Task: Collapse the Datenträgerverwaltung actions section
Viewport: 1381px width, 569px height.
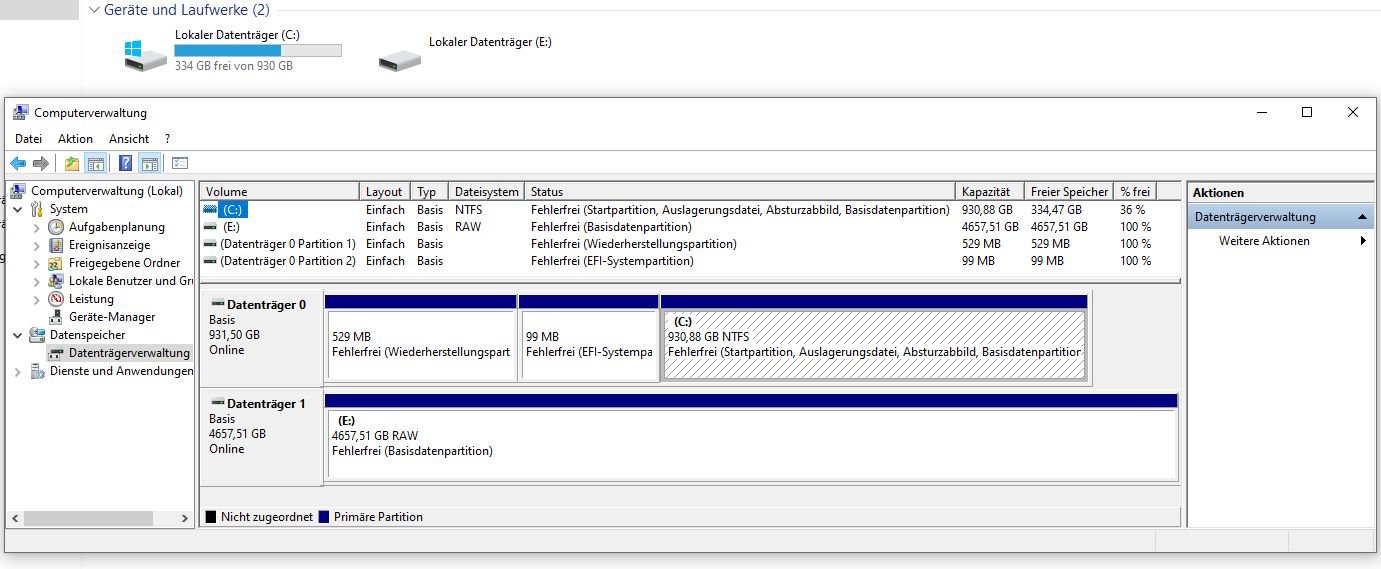Action: tap(1363, 217)
